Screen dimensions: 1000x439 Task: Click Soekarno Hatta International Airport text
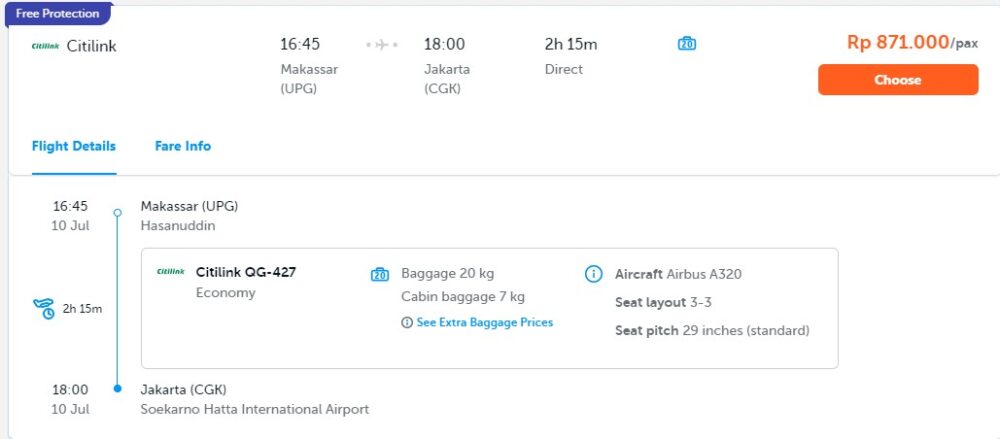255,409
